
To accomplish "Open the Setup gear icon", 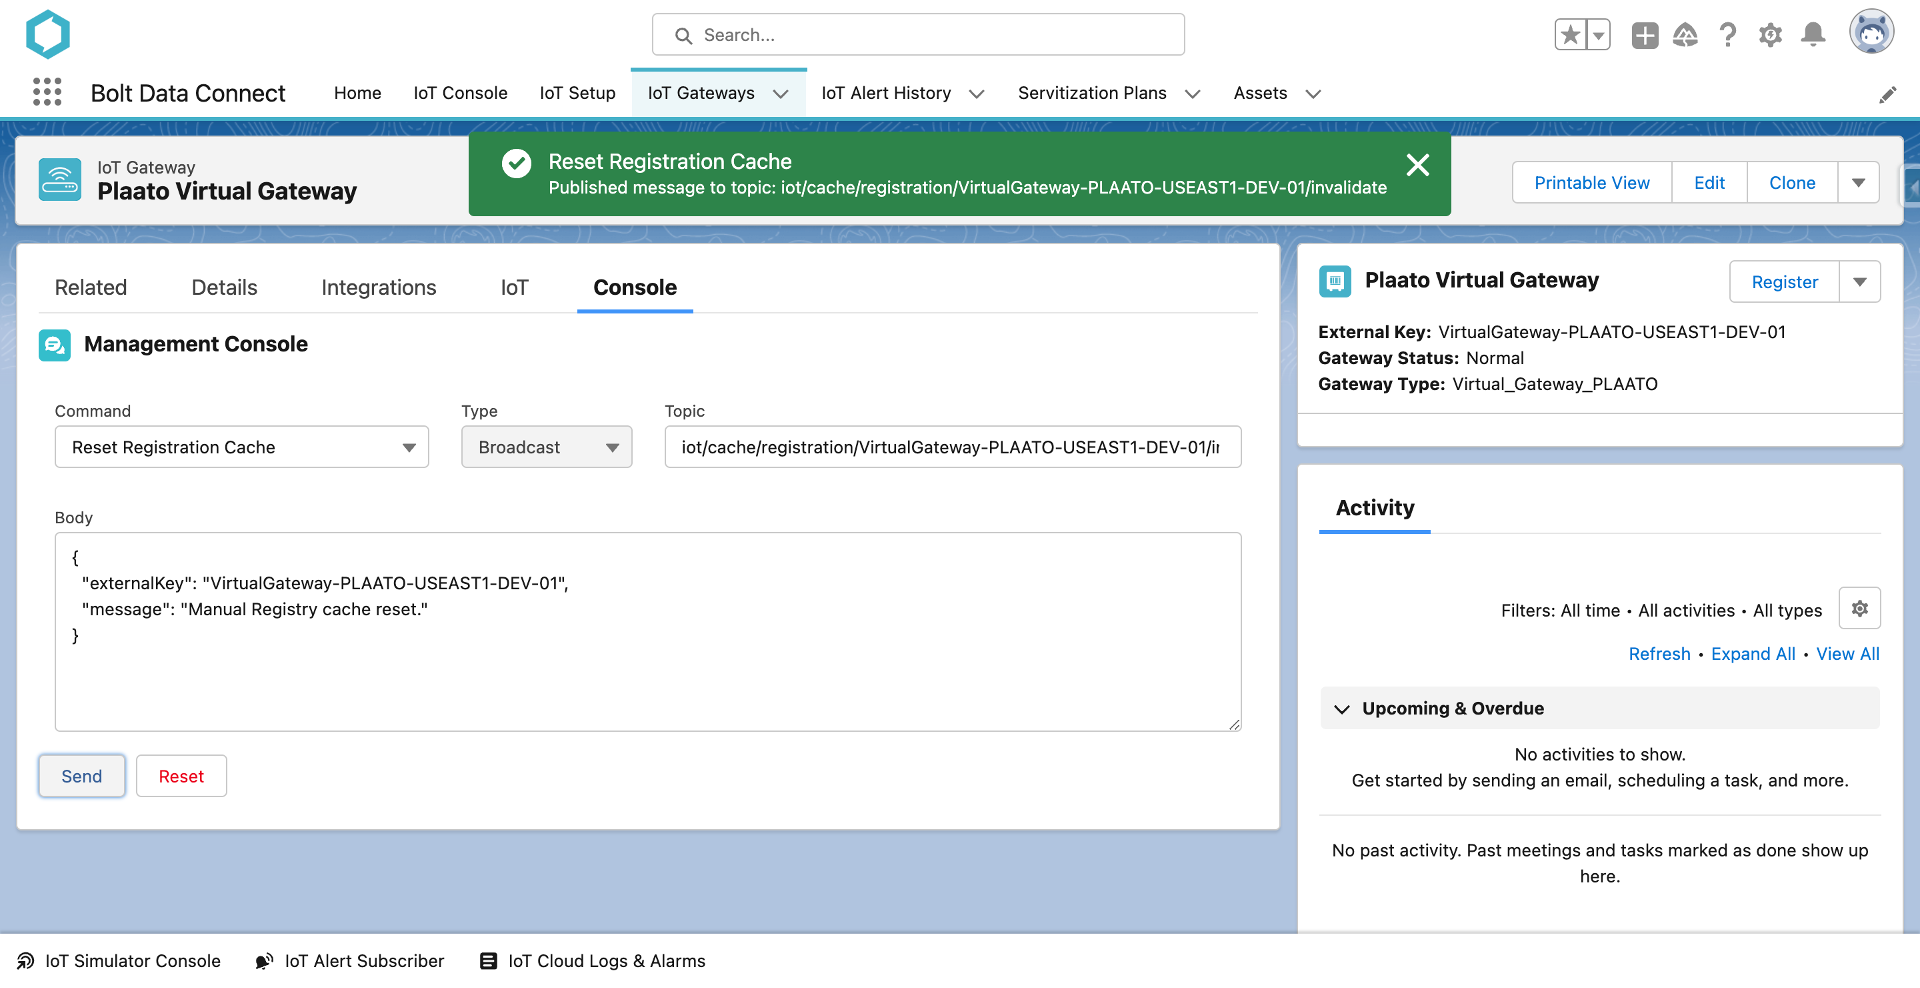I will coord(1771,35).
